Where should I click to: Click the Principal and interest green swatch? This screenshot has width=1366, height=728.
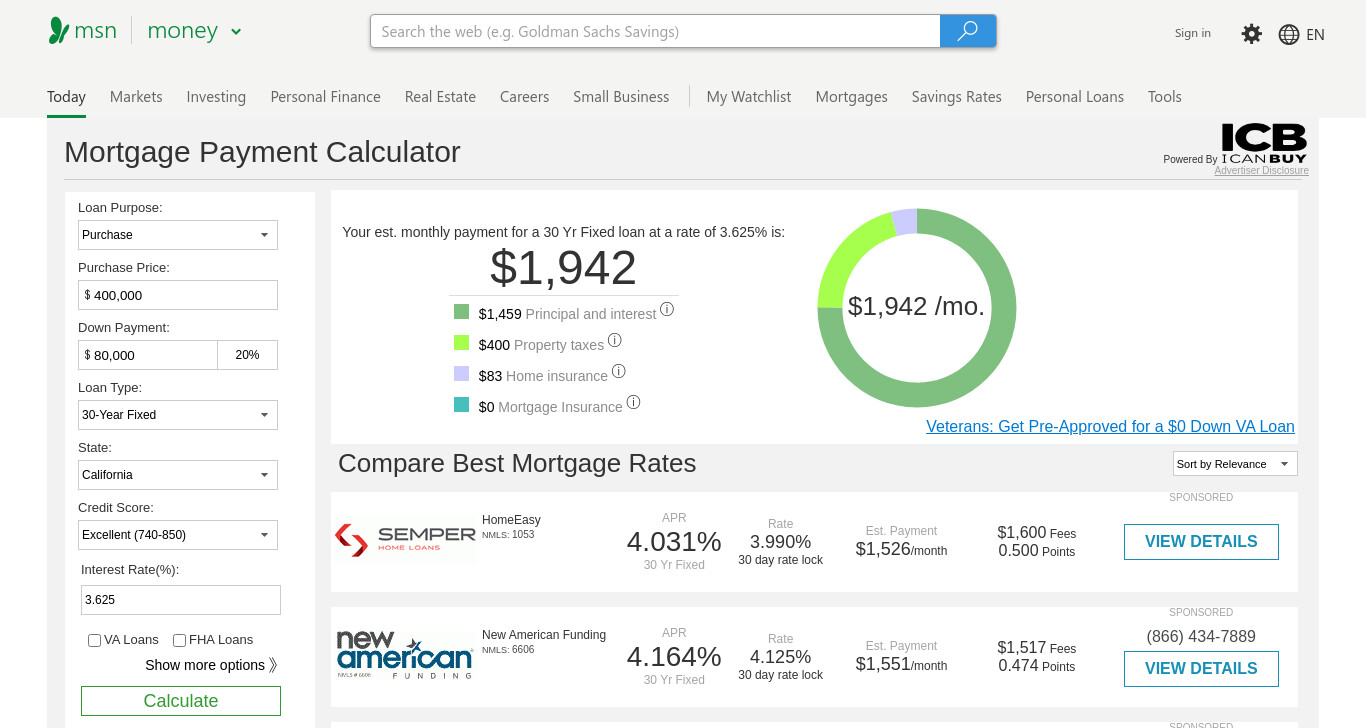click(x=461, y=312)
